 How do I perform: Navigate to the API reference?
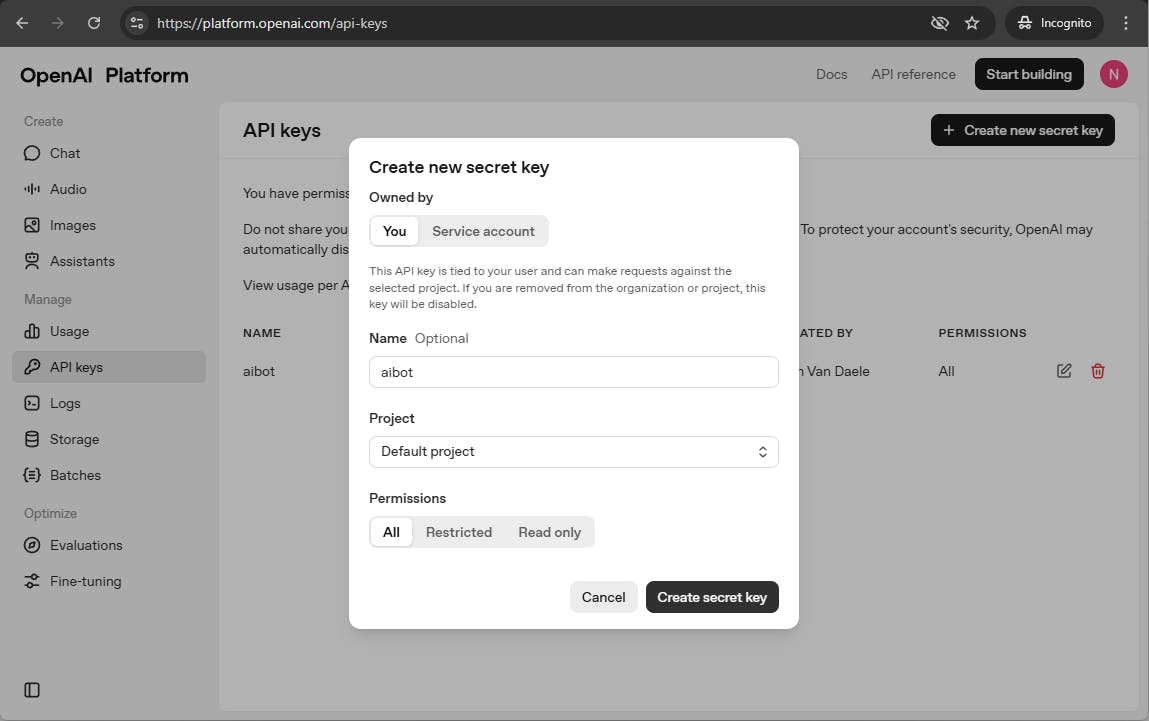[912, 74]
